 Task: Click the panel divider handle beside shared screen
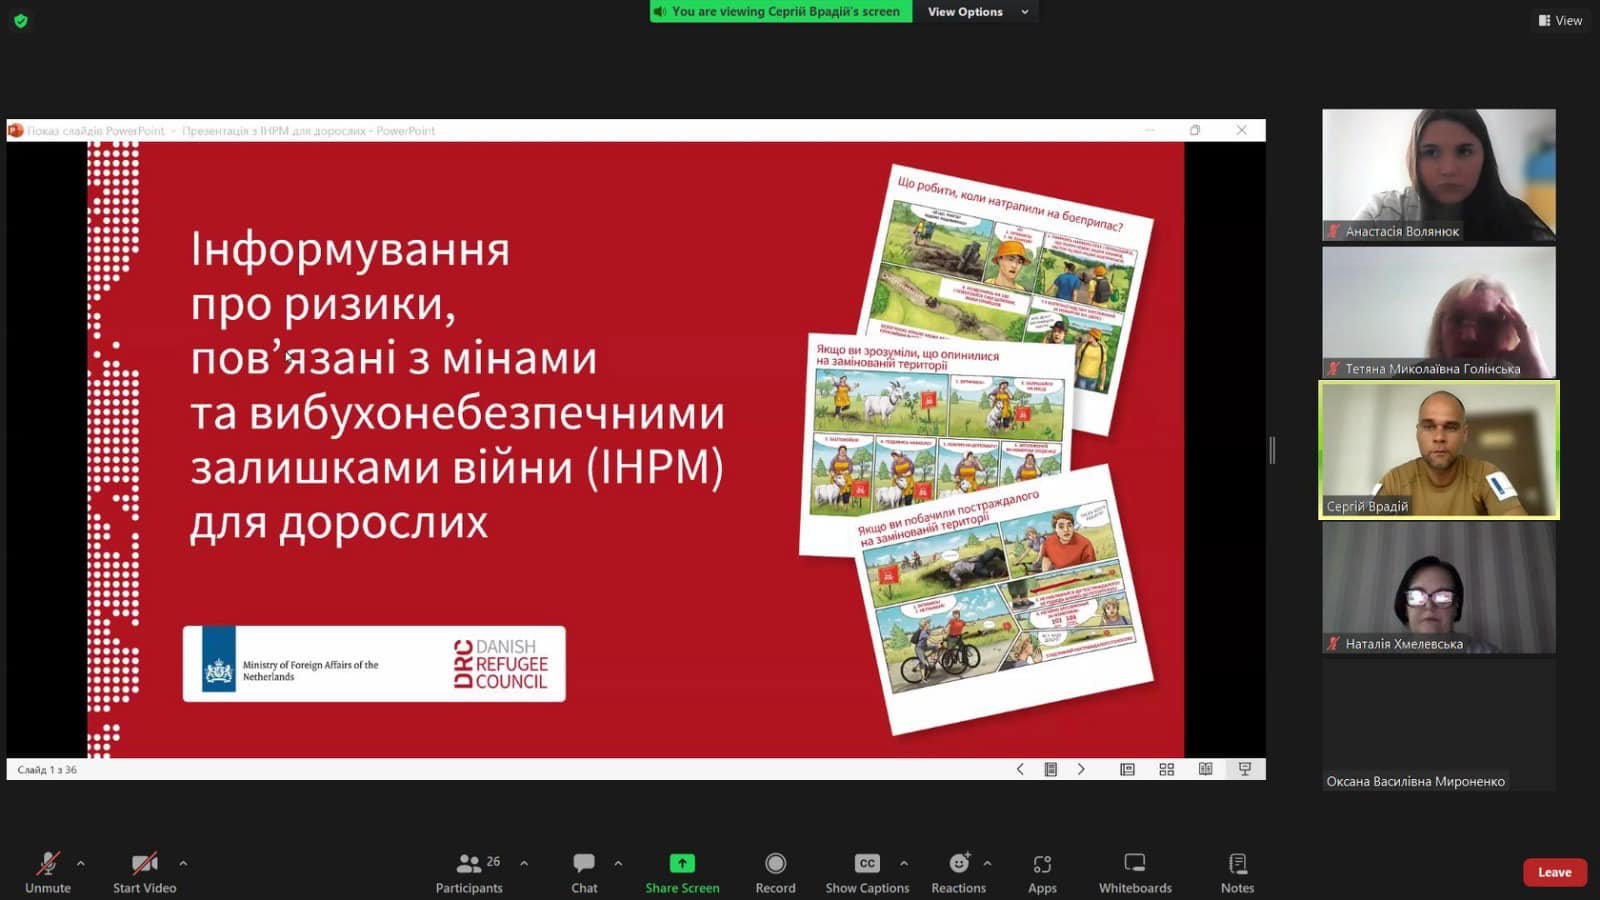[1272, 450]
